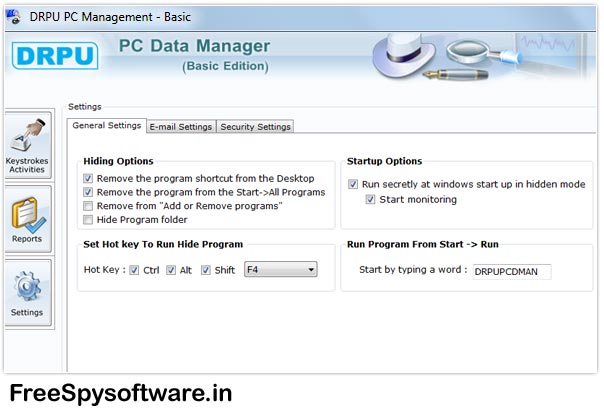Click the Start by typing a word label
The height and width of the screenshot is (412, 604).
coord(413,270)
